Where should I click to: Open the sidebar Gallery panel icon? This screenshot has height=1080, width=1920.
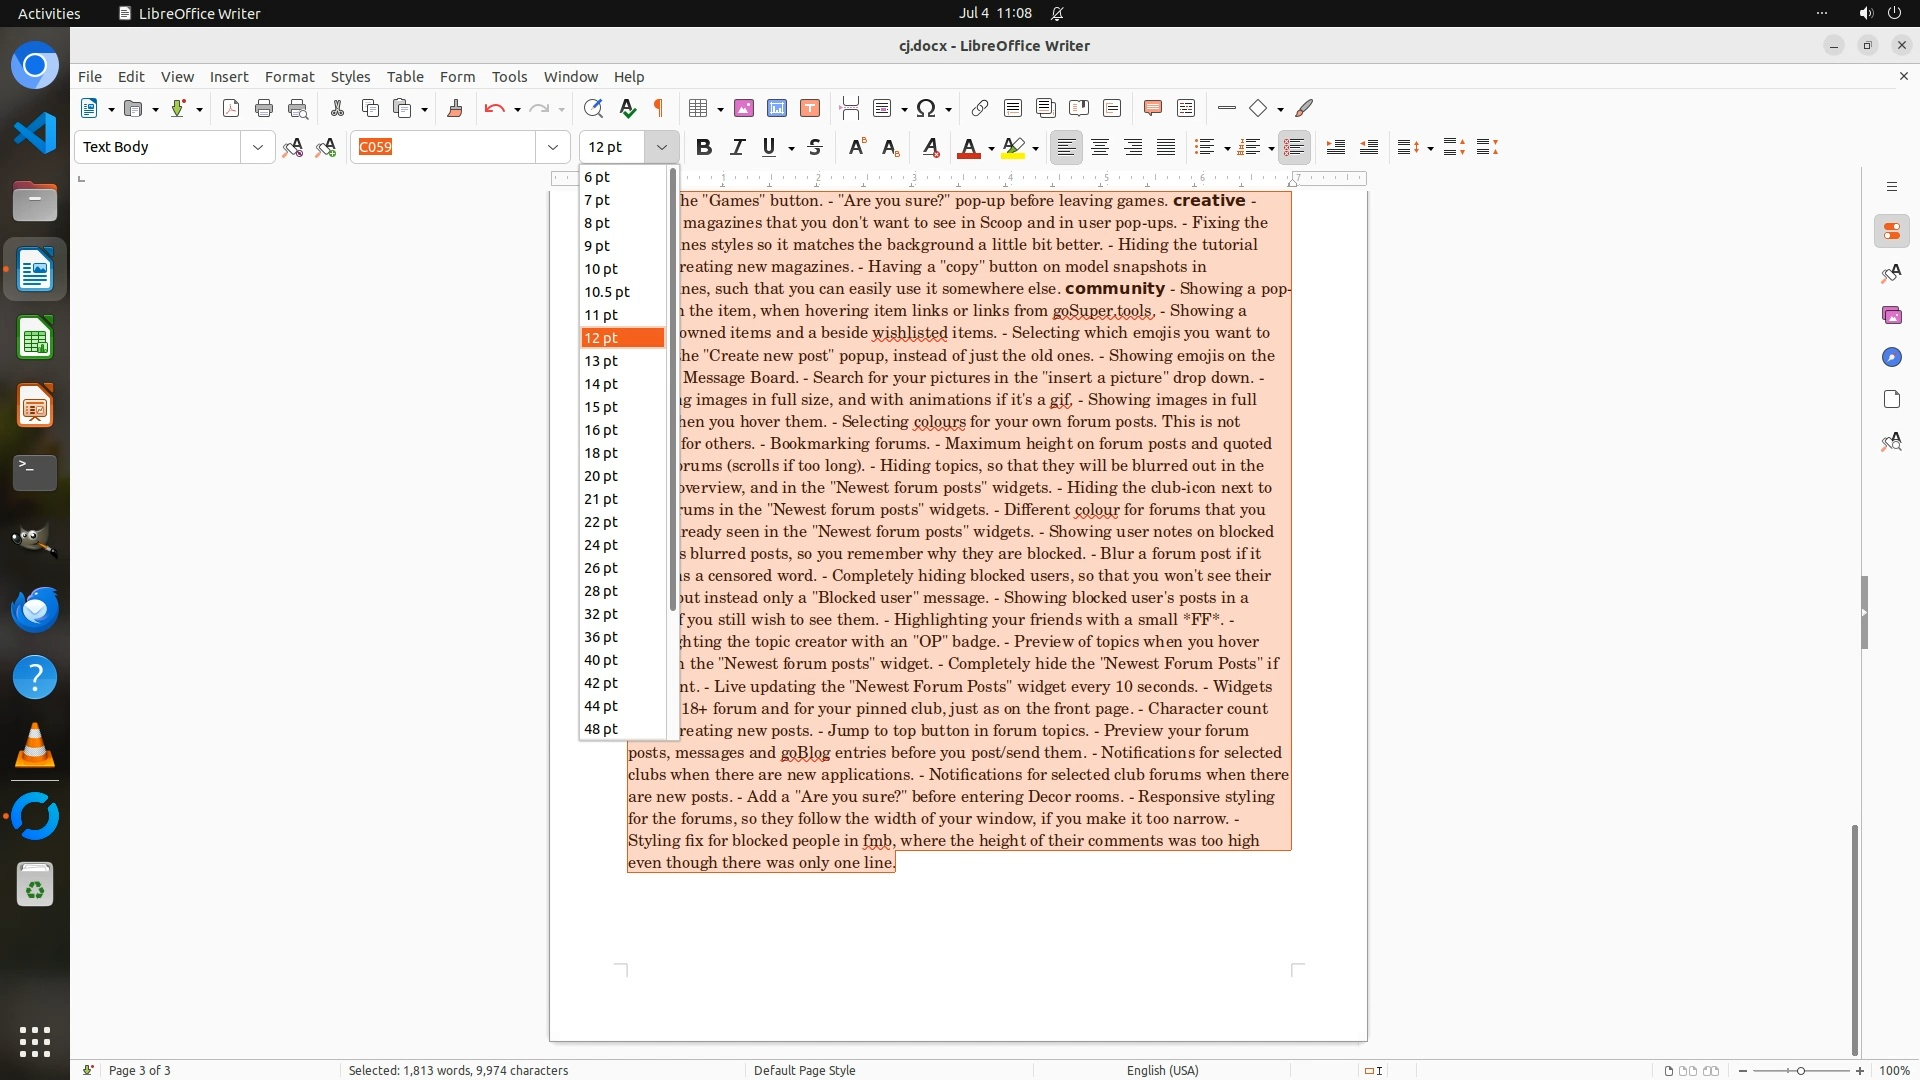[x=1891, y=315]
